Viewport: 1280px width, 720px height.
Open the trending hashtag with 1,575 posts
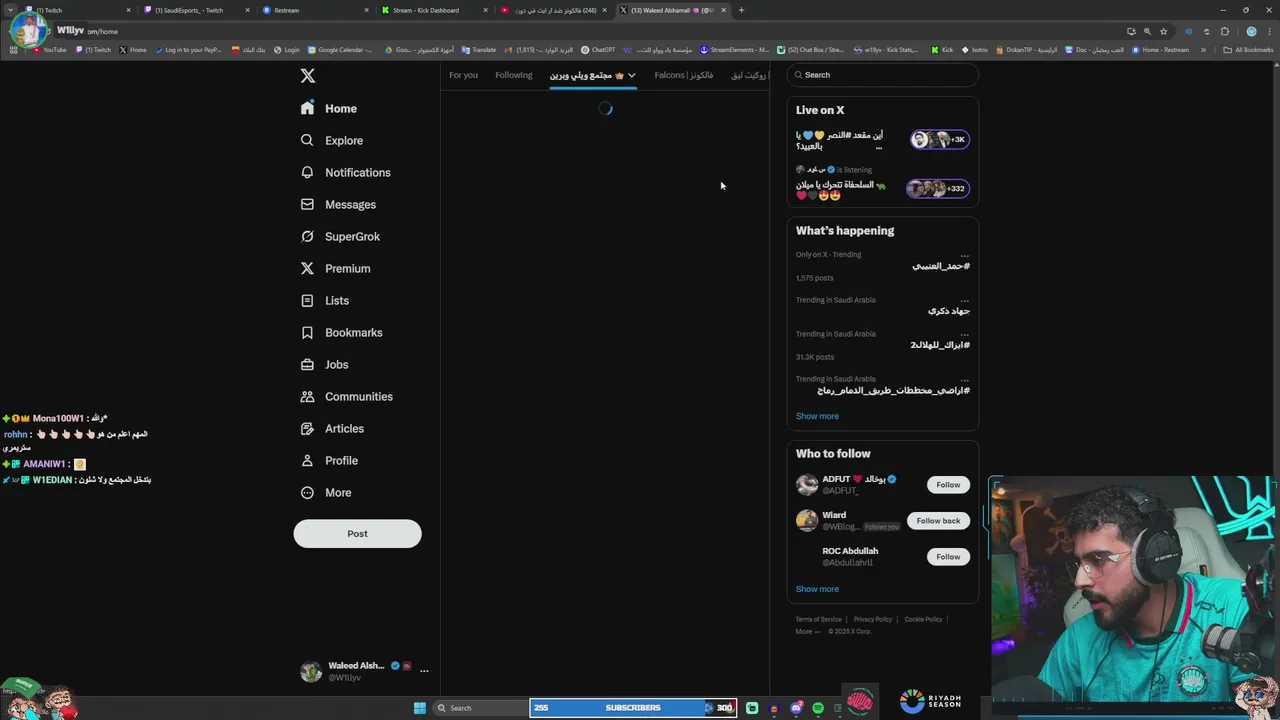[x=940, y=266]
